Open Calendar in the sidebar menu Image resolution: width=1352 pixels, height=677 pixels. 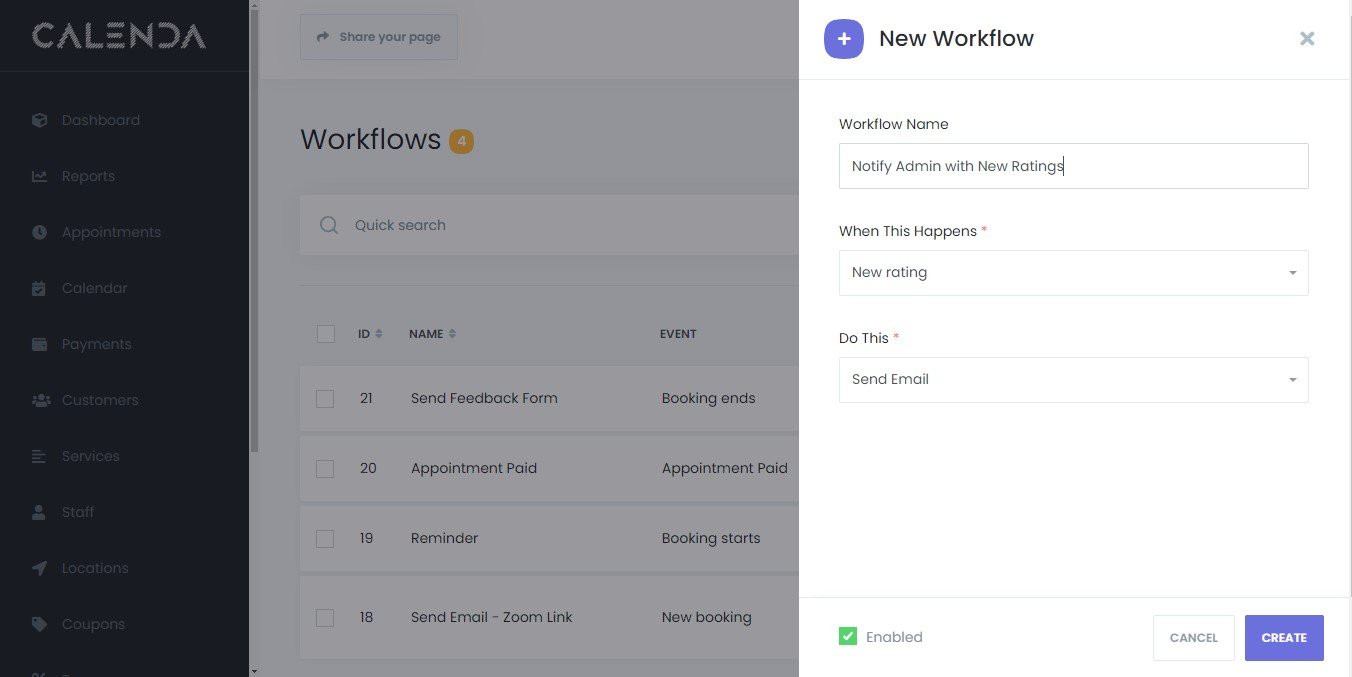[94, 288]
